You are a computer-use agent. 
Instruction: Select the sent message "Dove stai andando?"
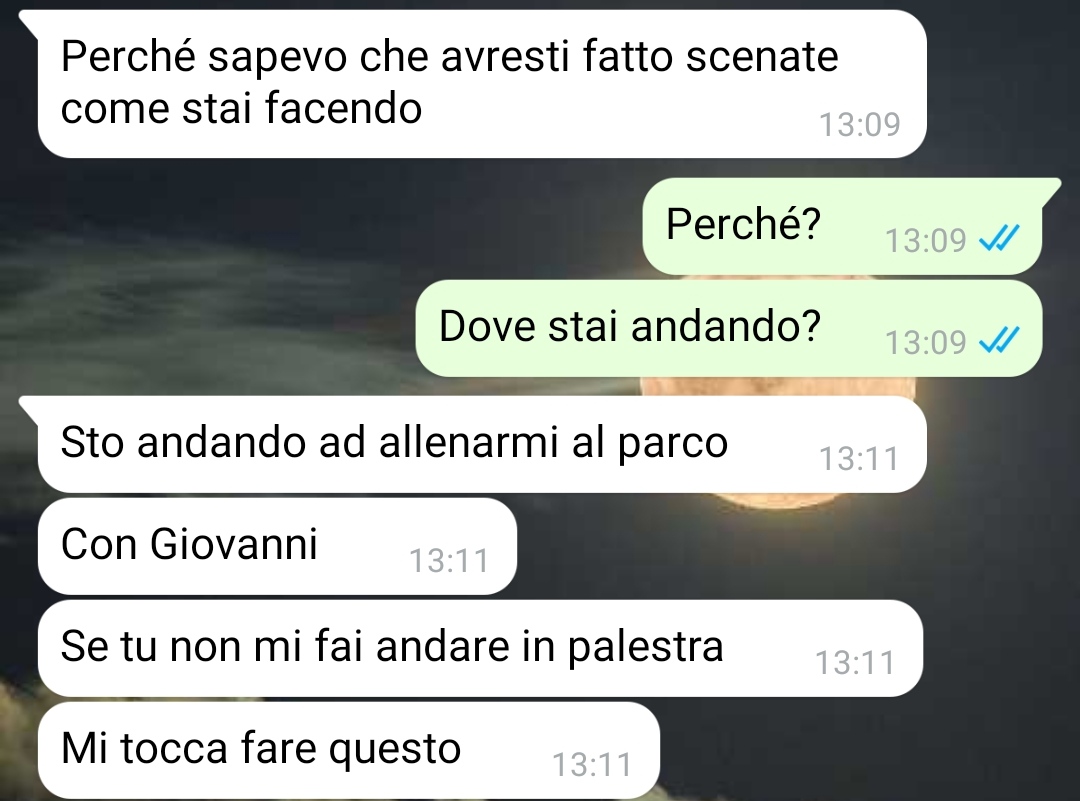coord(729,328)
